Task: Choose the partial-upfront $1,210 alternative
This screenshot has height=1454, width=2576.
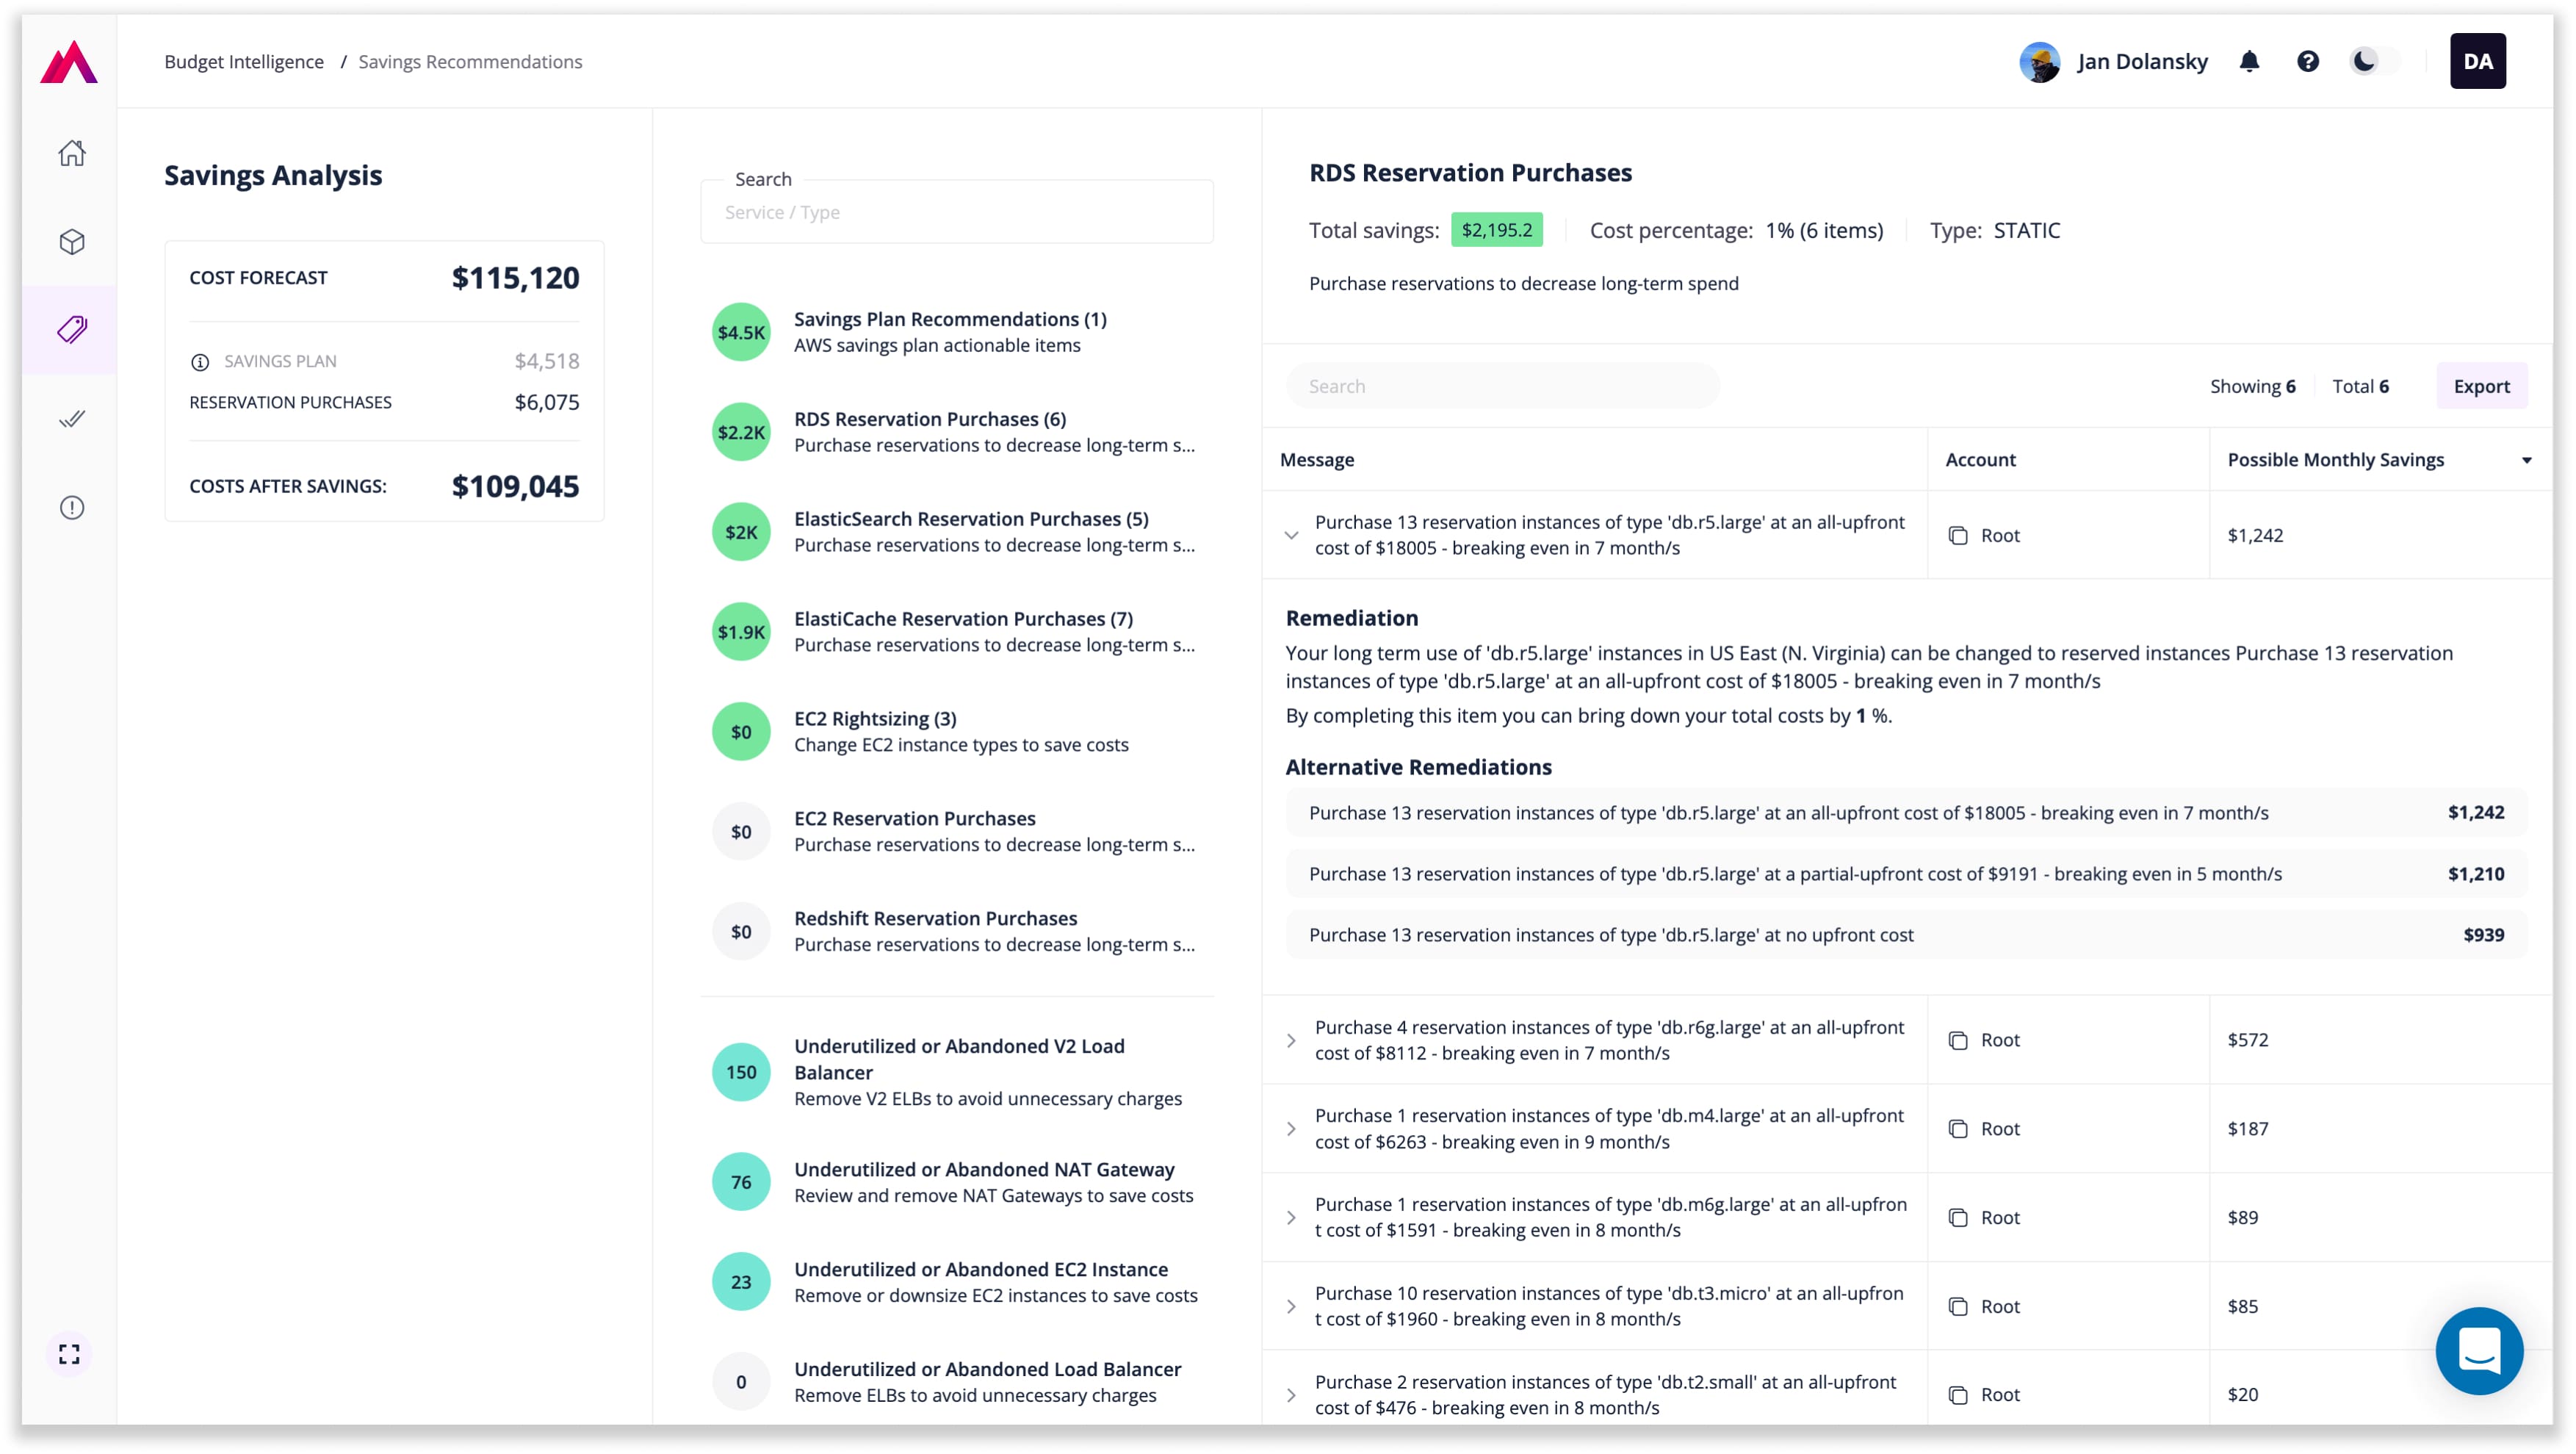Action: (1906, 874)
